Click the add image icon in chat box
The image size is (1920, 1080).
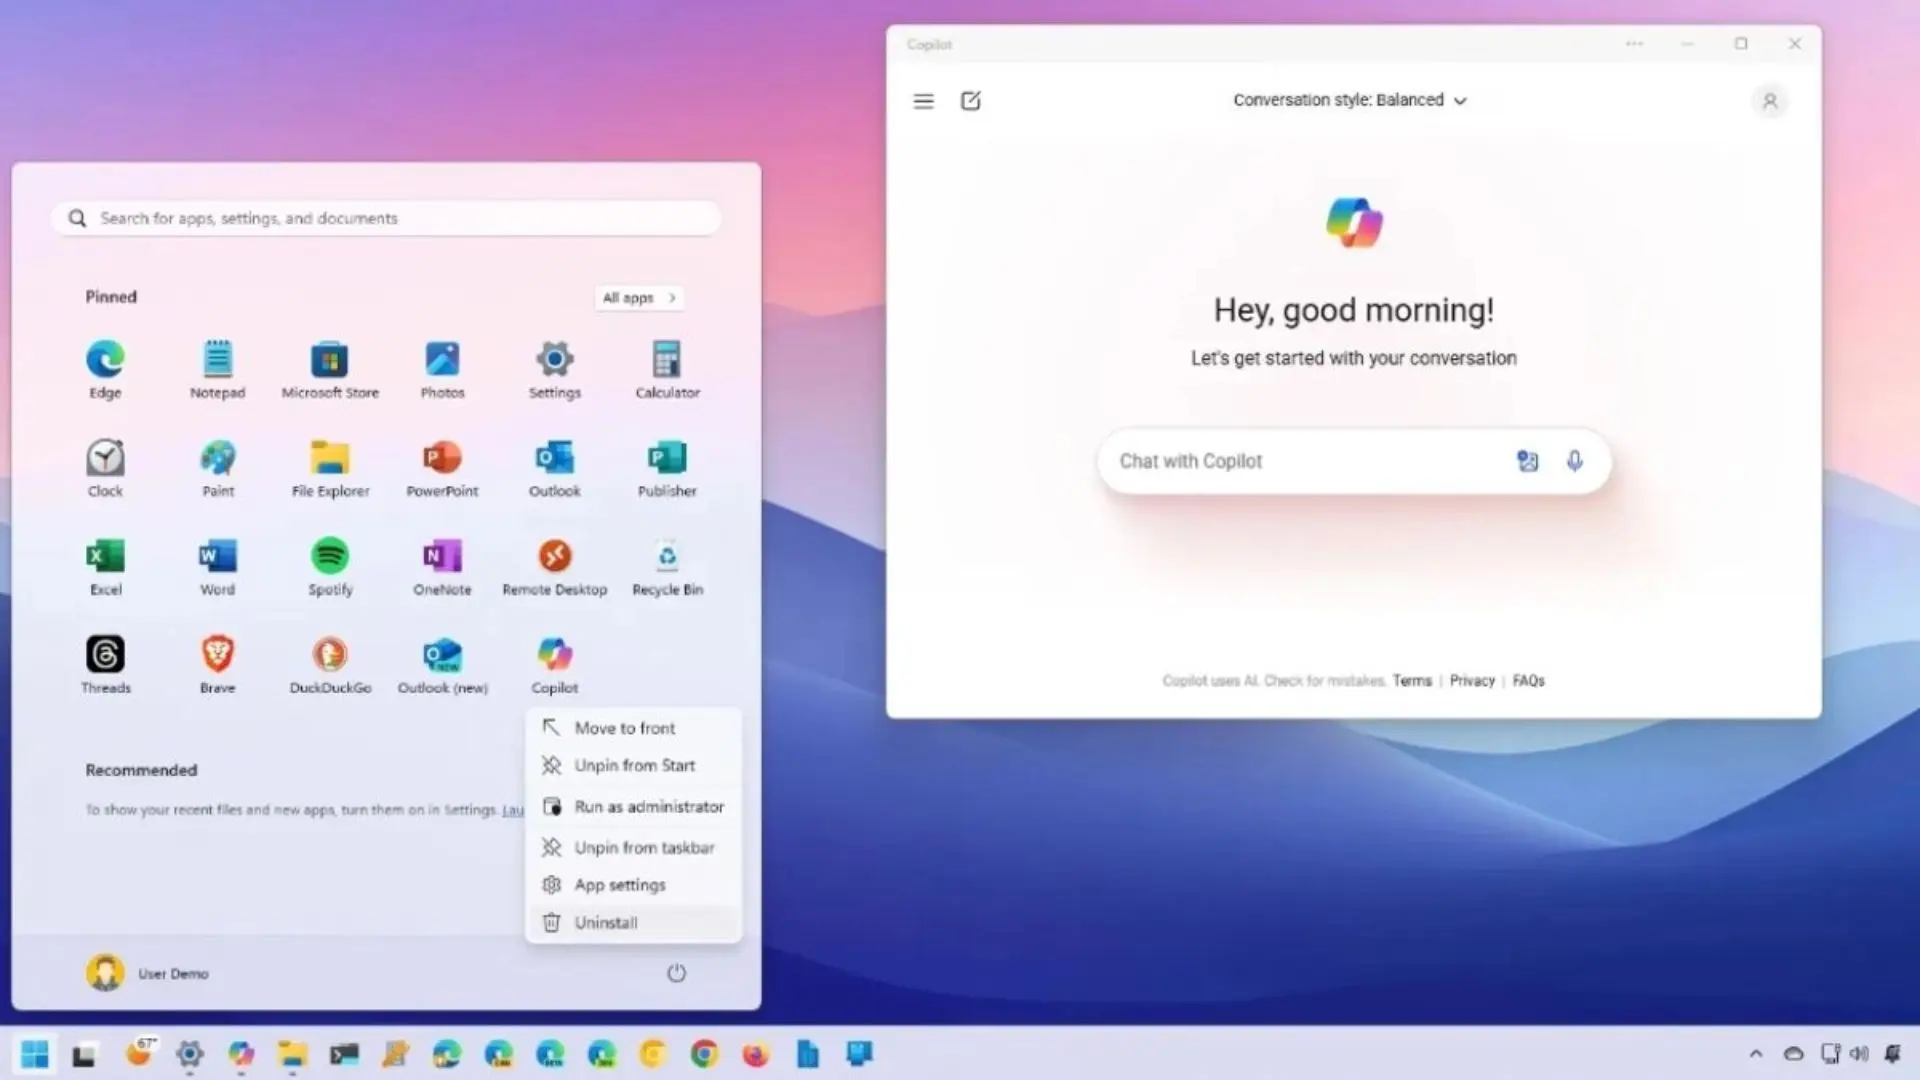point(1527,461)
